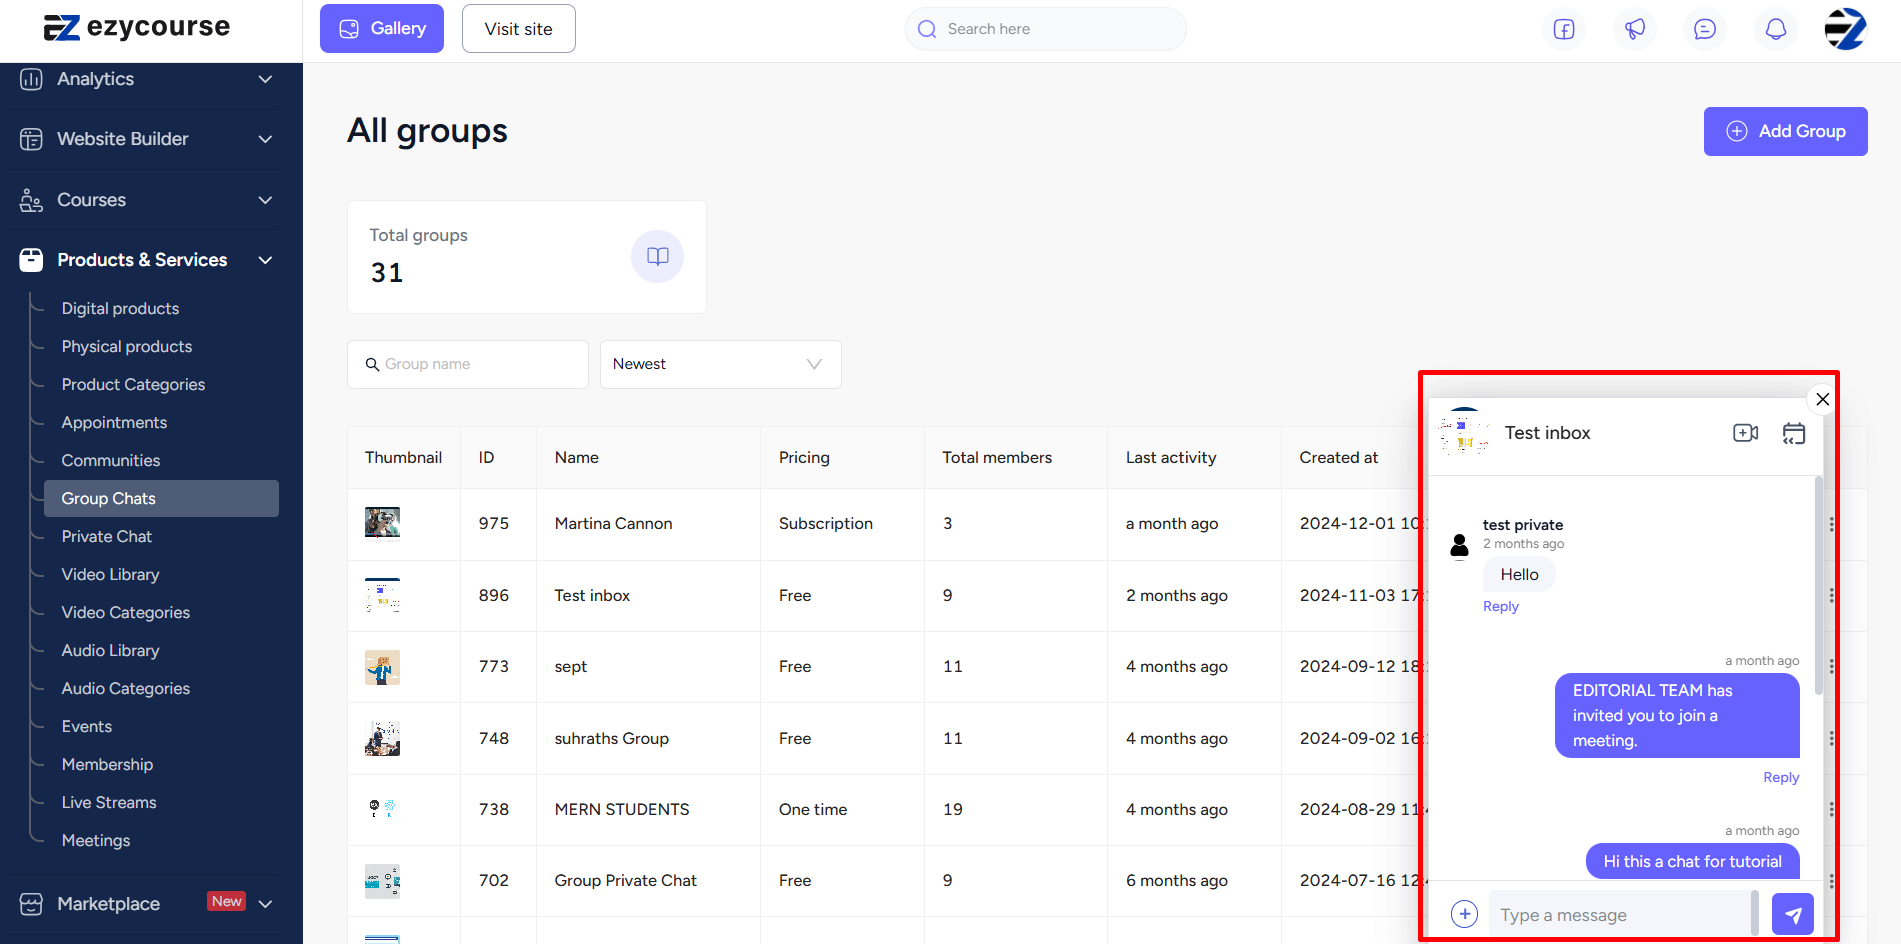Image resolution: width=1901 pixels, height=944 pixels.
Task: Open the schedule calendar icon in chat header
Action: [1794, 433]
